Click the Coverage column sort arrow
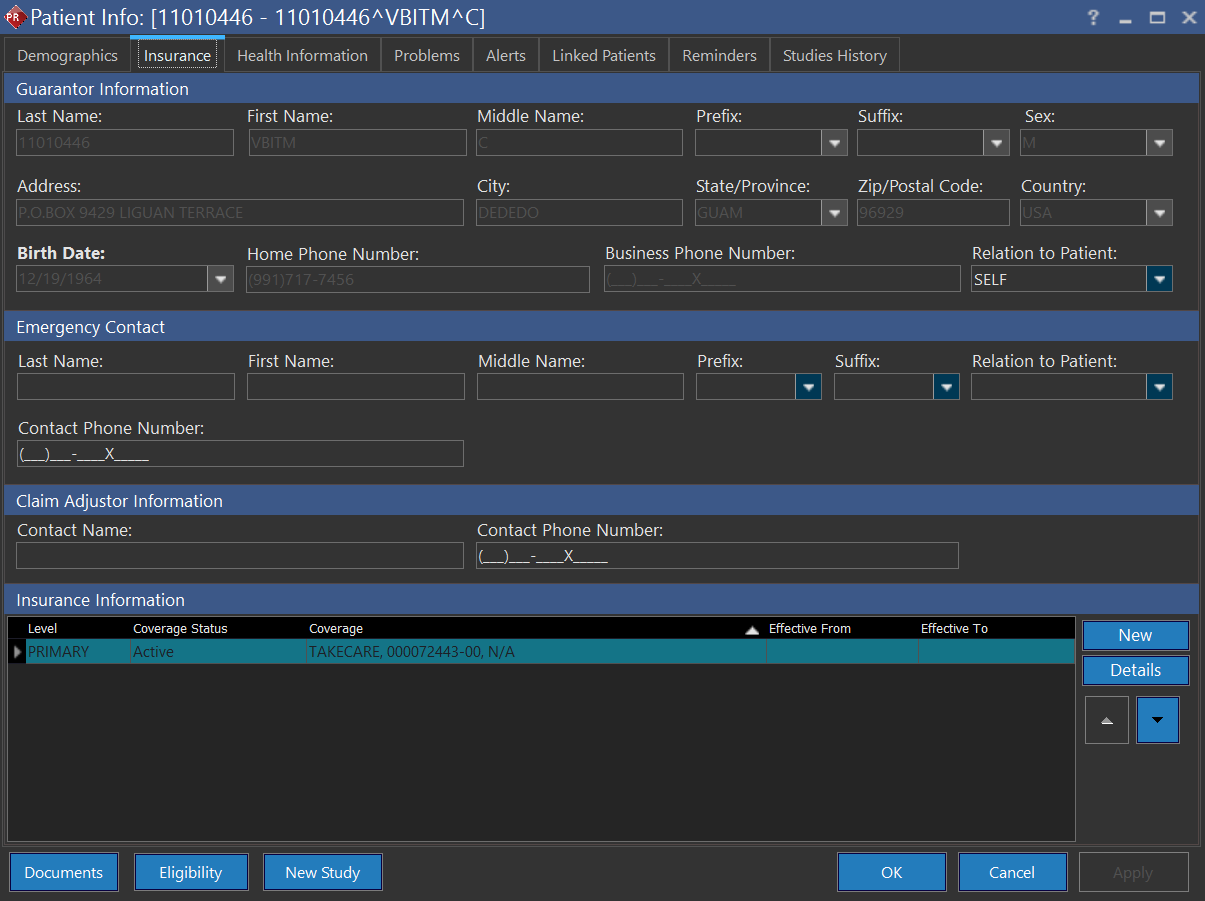This screenshot has height=901, width=1205. [x=752, y=630]
